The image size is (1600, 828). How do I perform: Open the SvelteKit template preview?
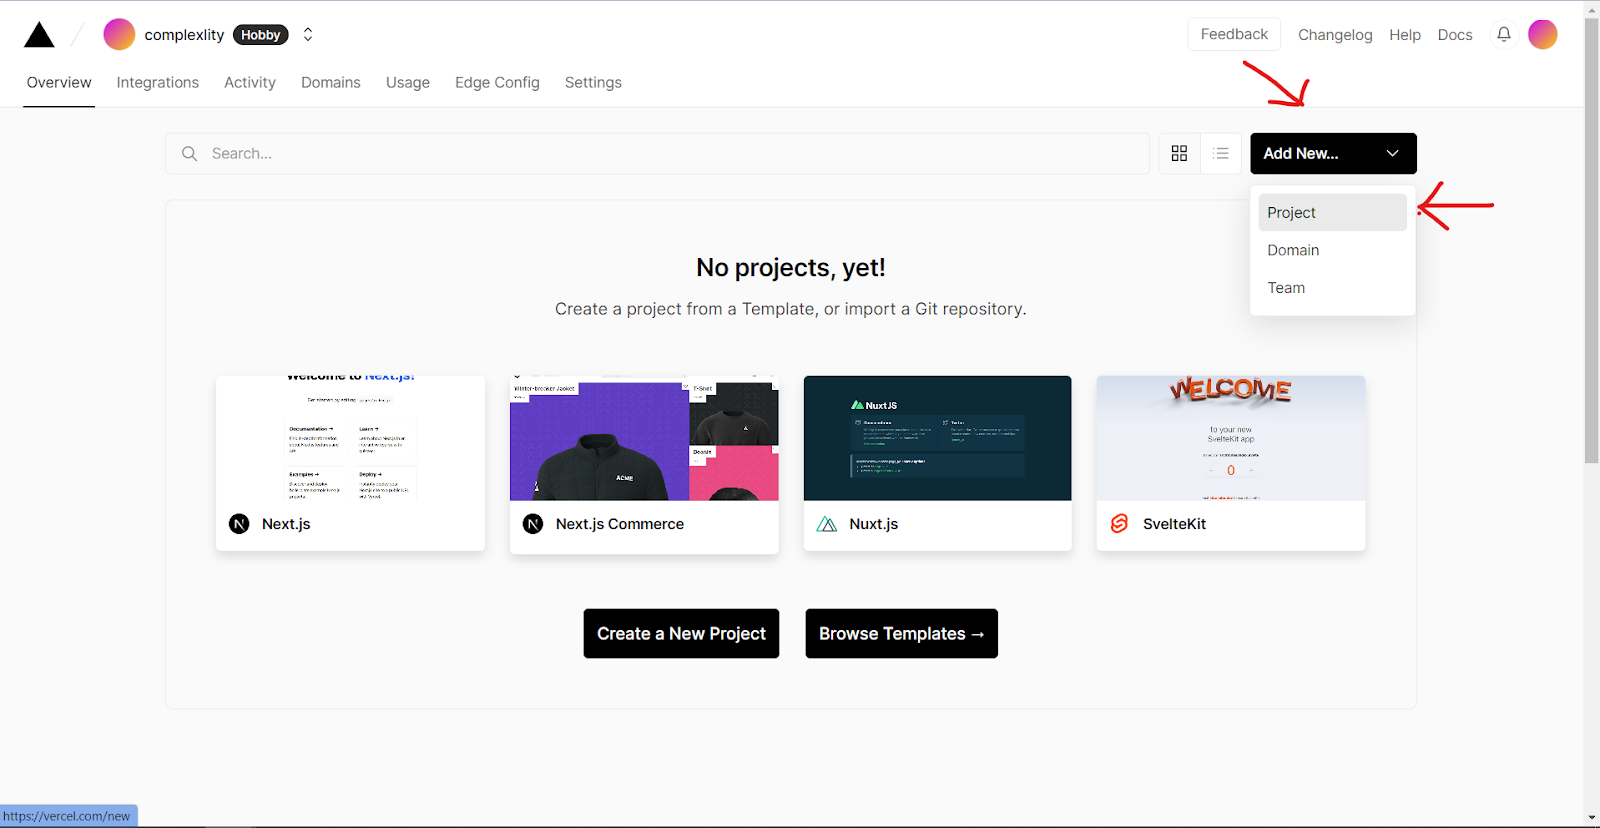pyautogui.click(x=1231, y=438)
